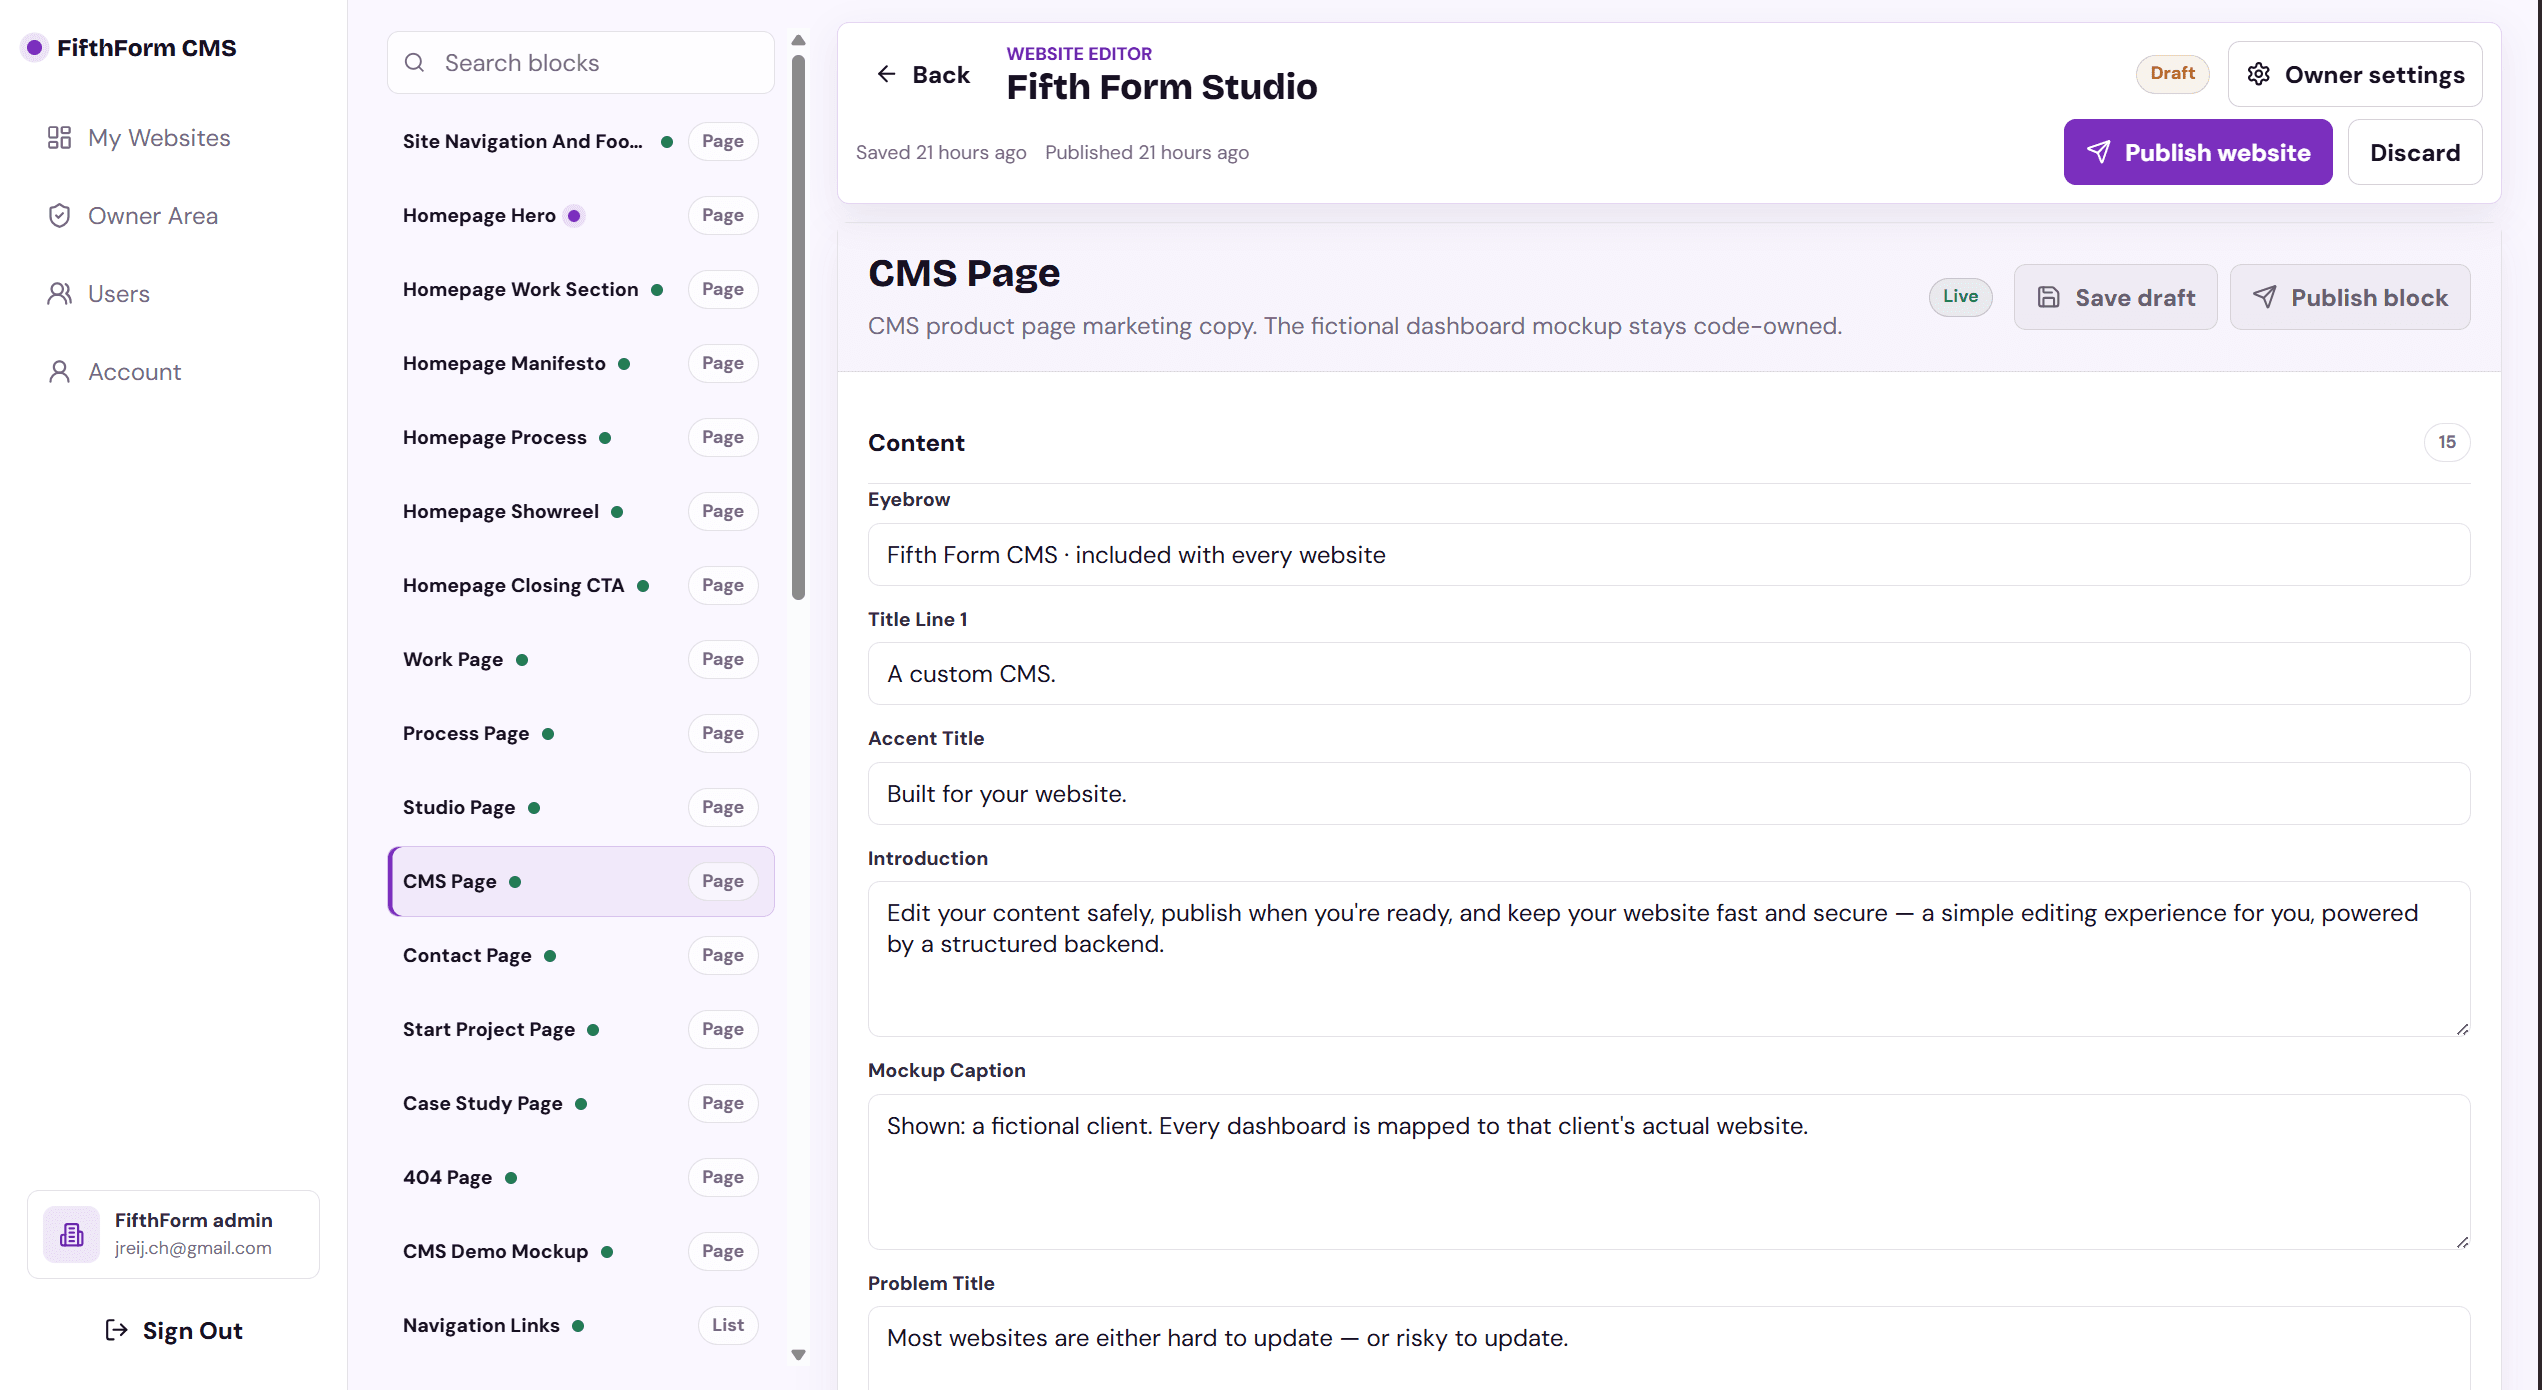Click the Owner Area shield icon

tap(60, 216)
